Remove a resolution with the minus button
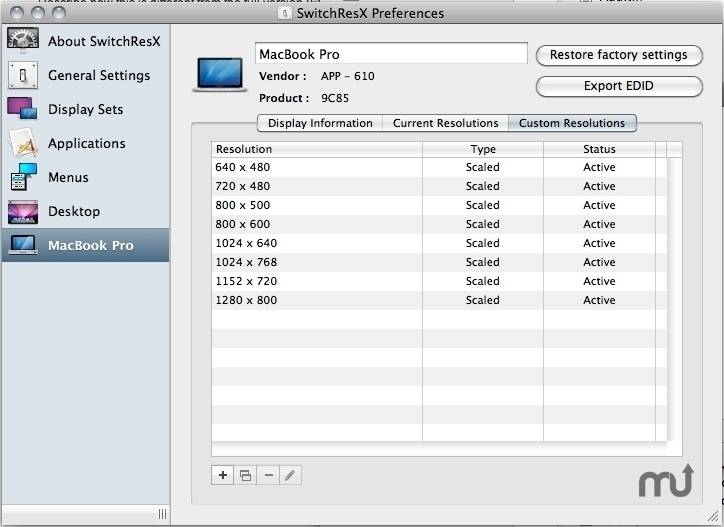Image resolution: width=724 pixels, height=527 pixels. pyautogui.click(x=268, y=475)
